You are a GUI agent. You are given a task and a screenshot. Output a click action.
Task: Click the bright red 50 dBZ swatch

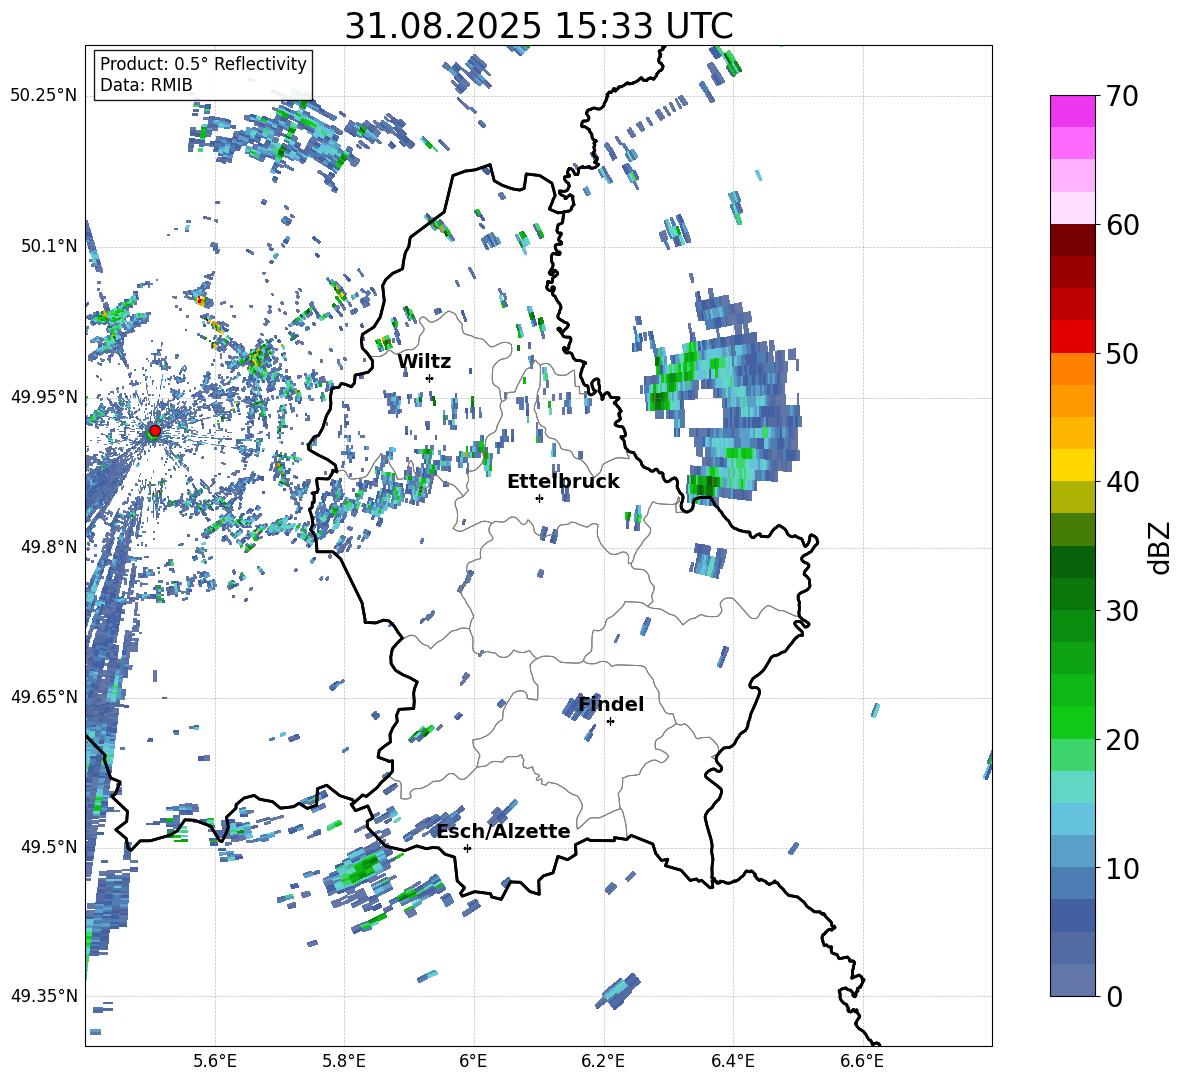(x=1072, y=337)
